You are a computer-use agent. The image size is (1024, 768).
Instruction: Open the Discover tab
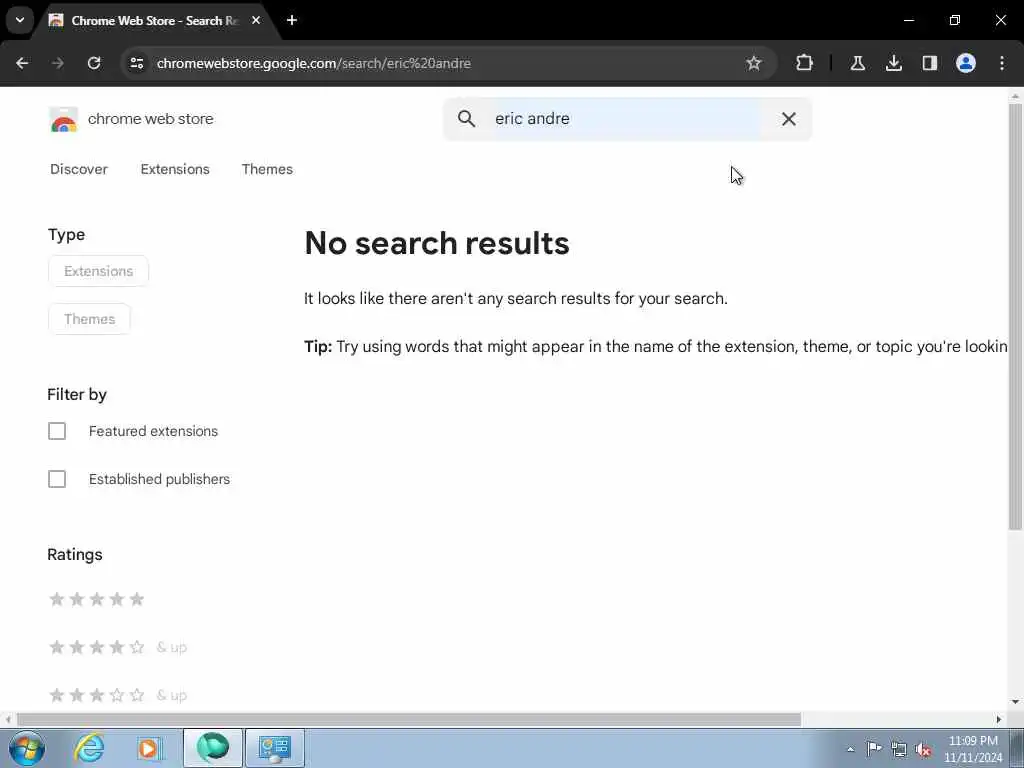79,169
